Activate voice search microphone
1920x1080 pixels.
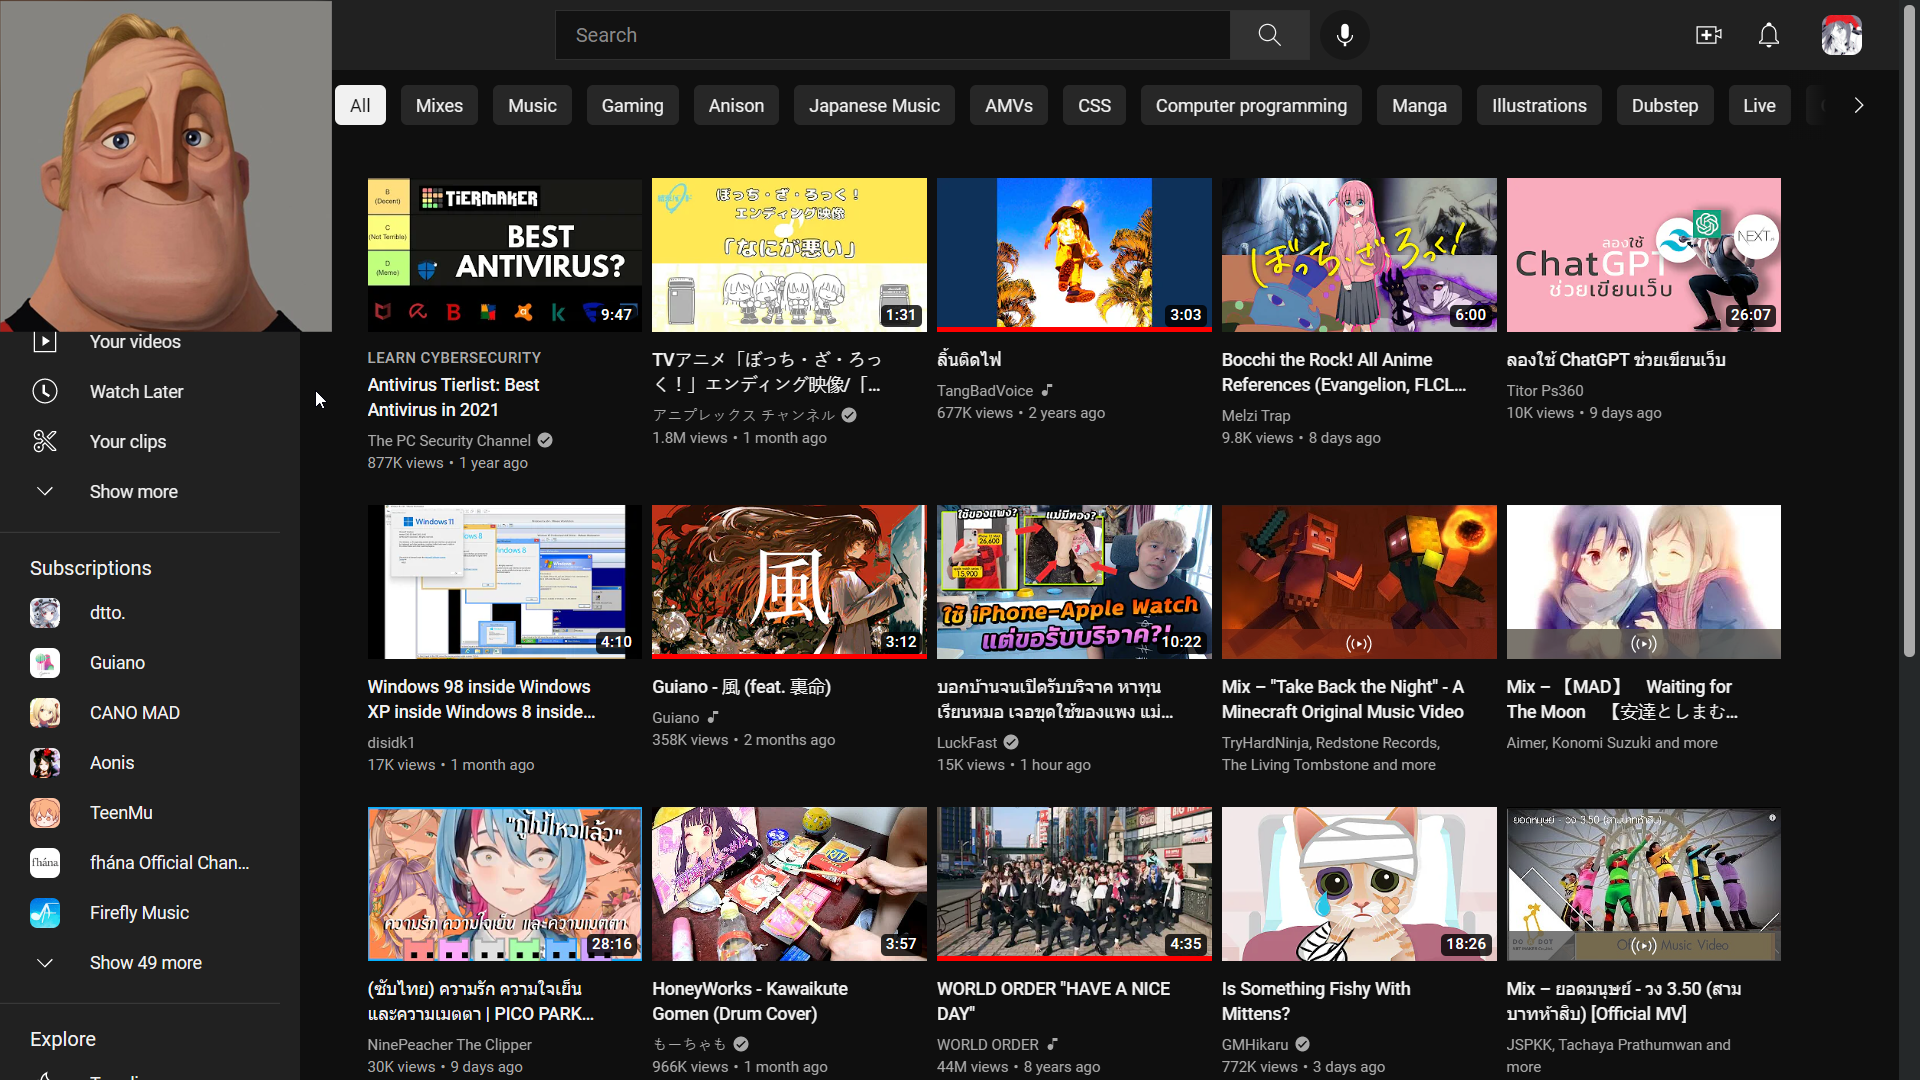1344,35
